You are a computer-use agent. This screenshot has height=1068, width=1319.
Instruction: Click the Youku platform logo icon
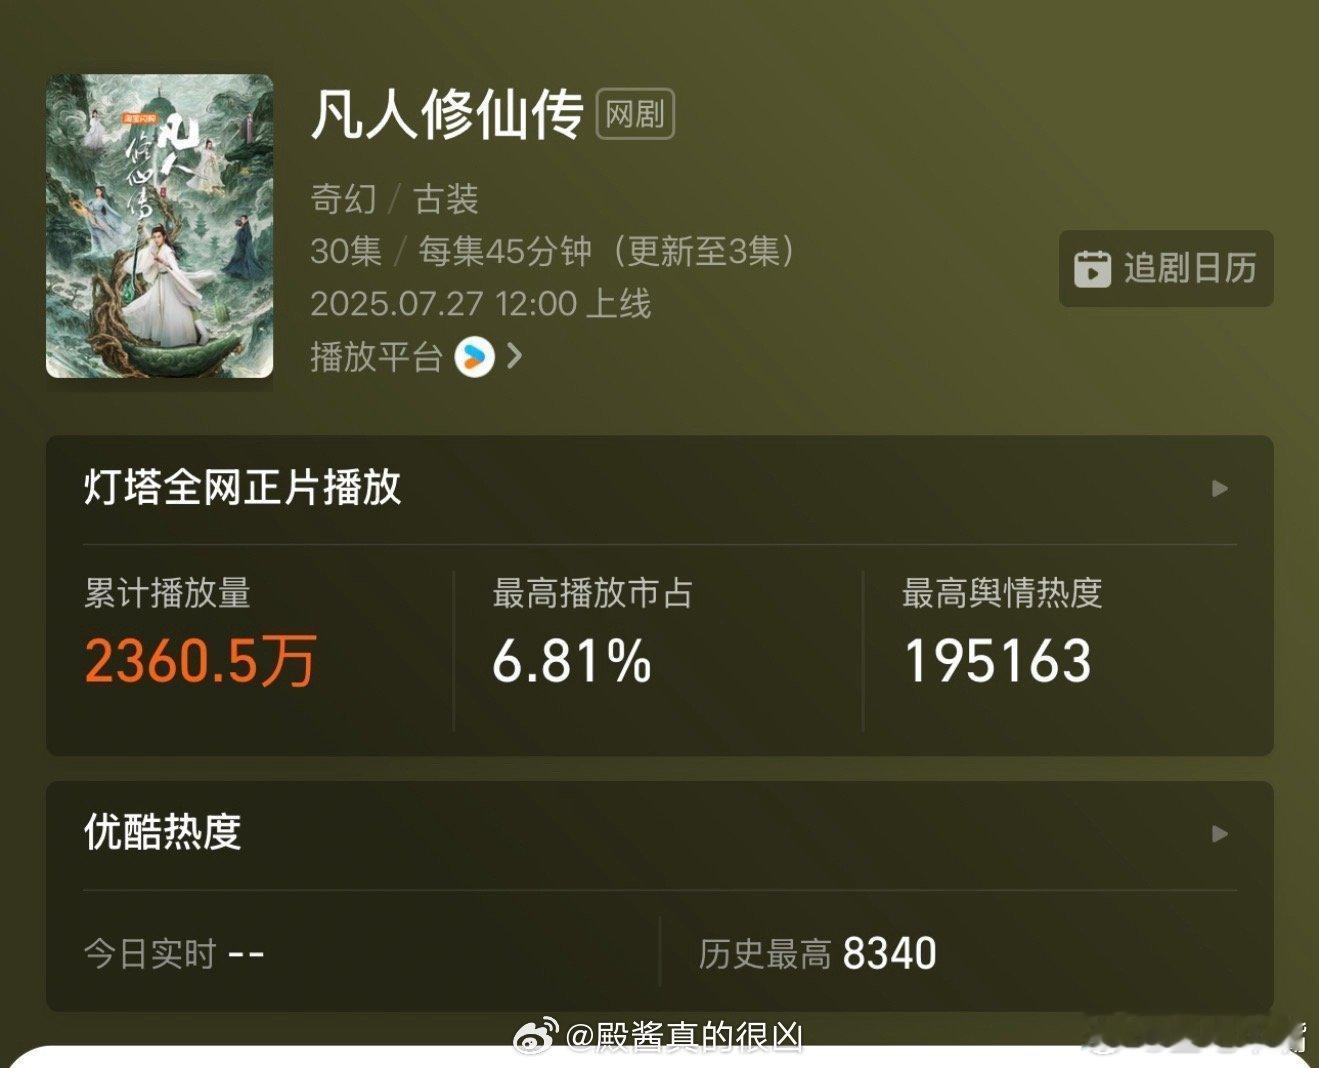pyautogui.click(x=474, y=356)
